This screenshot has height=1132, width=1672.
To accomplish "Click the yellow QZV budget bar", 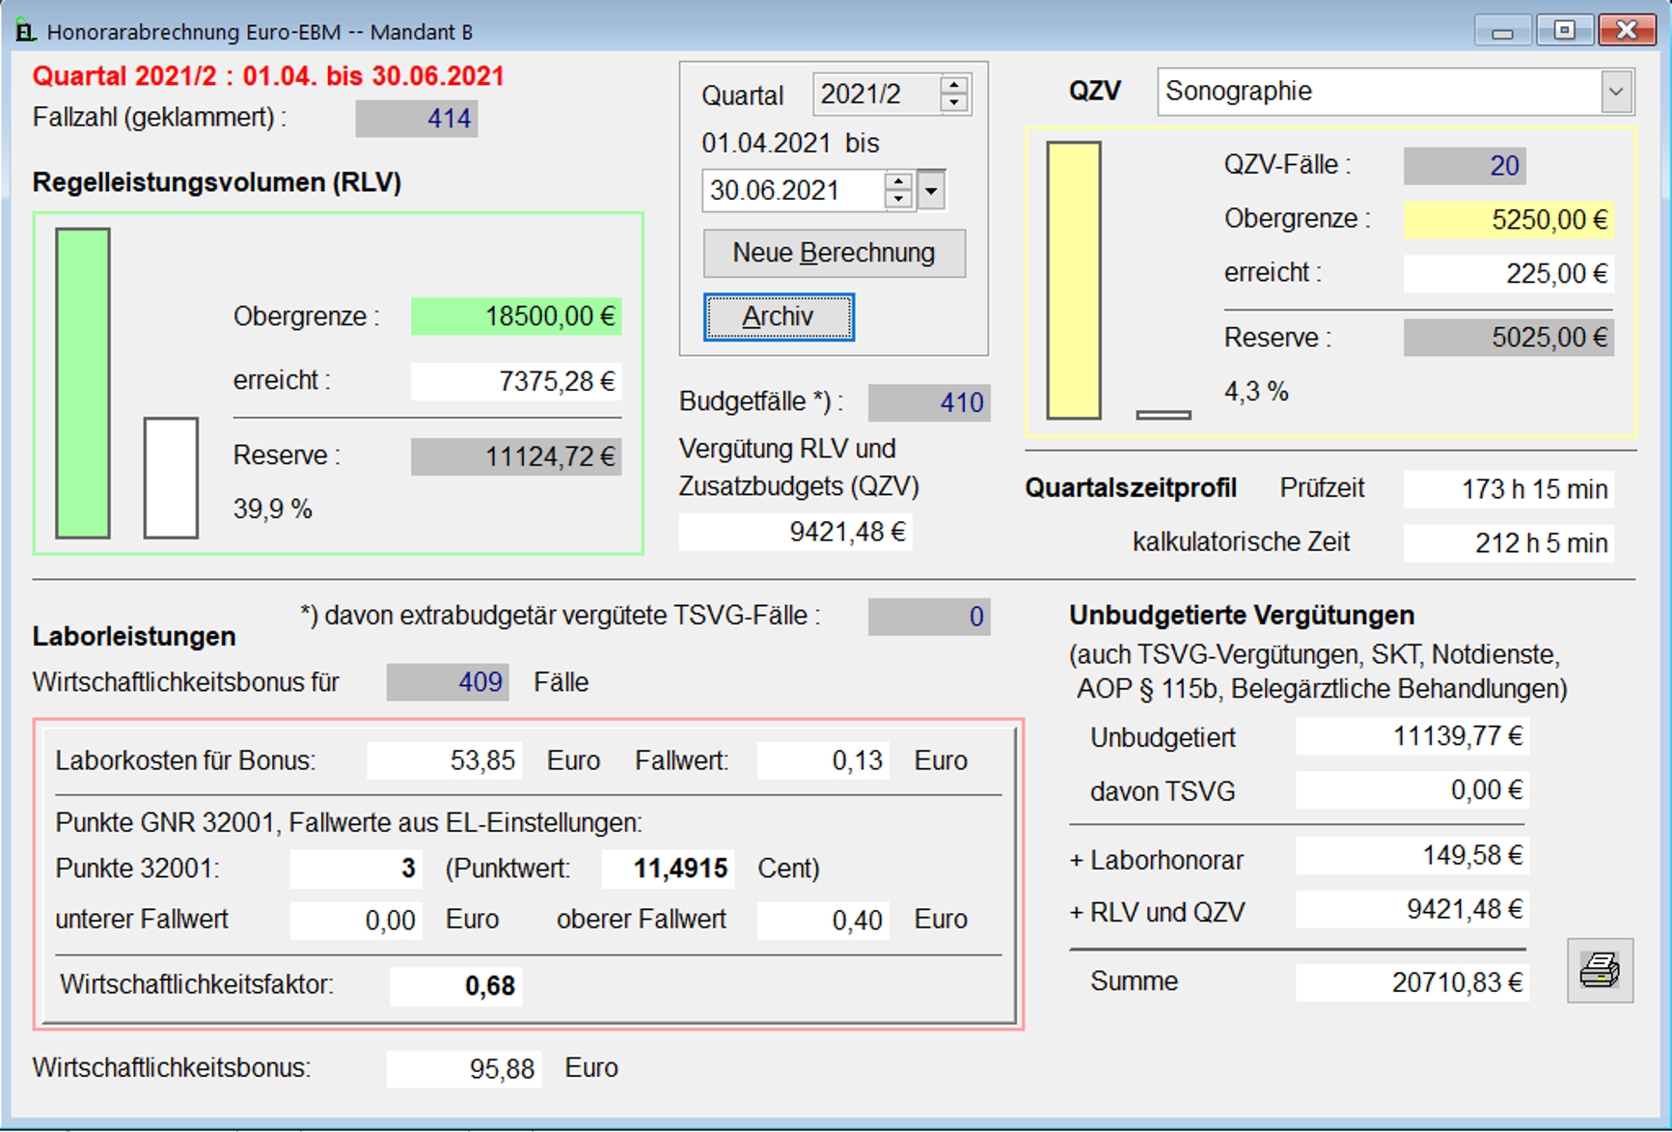I will click(1073, 280).
